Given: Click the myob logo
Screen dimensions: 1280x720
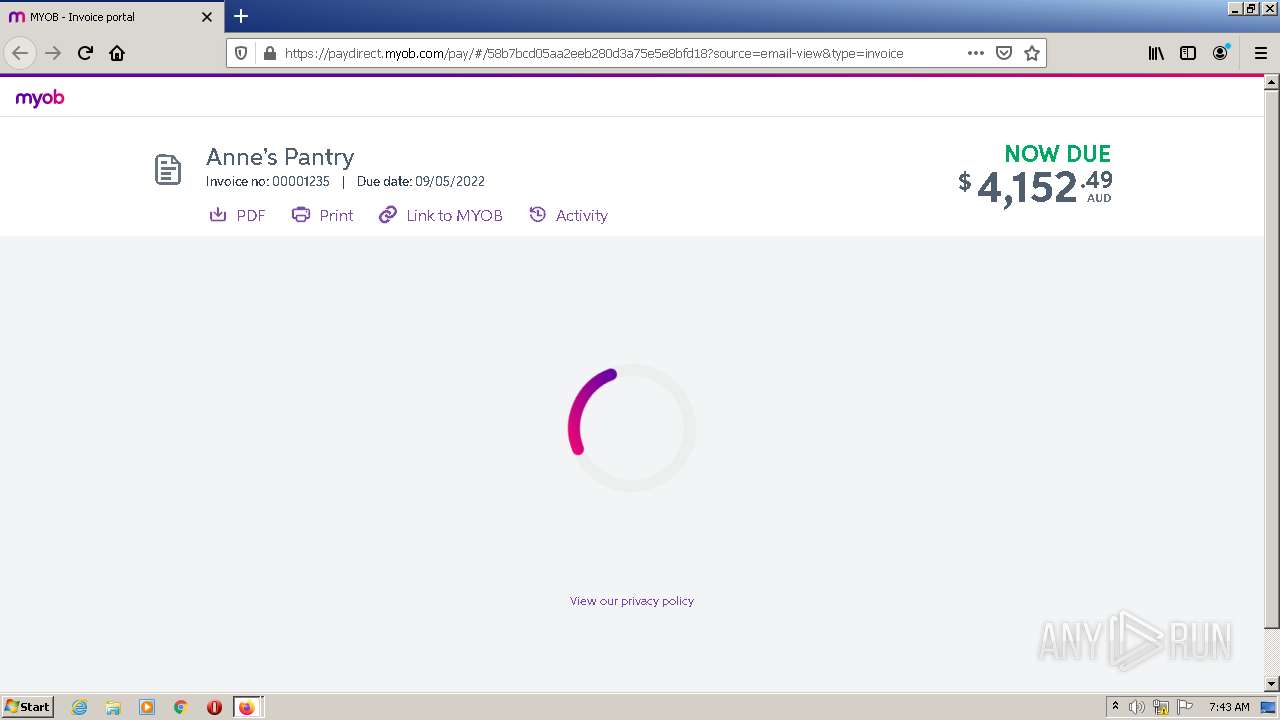Looking at the screenshot, I should tap(40, 98).
